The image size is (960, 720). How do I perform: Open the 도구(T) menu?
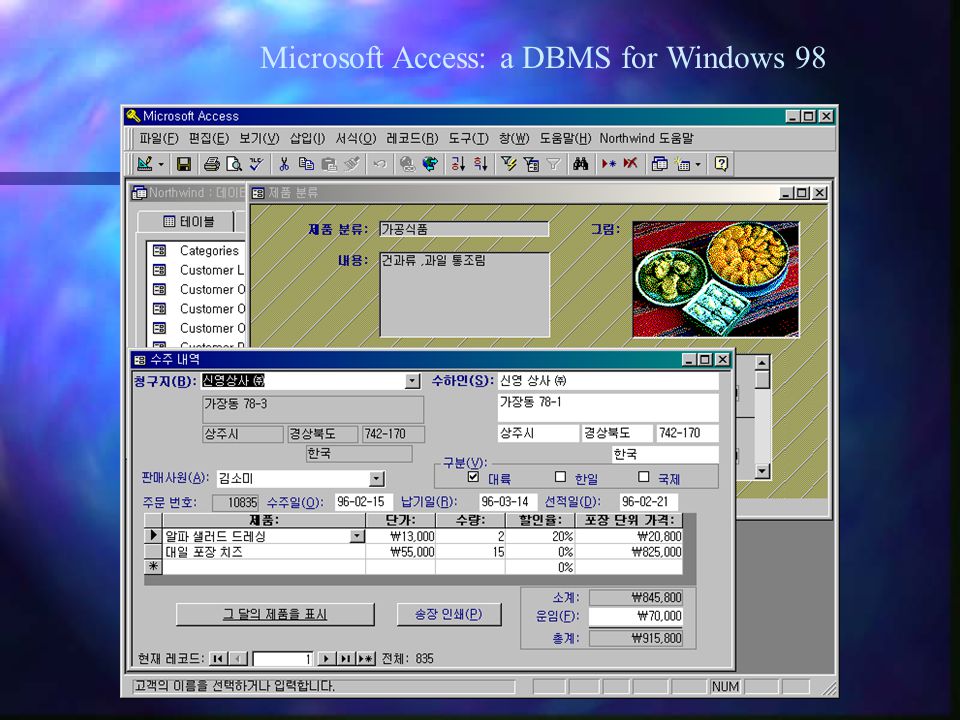468,138
